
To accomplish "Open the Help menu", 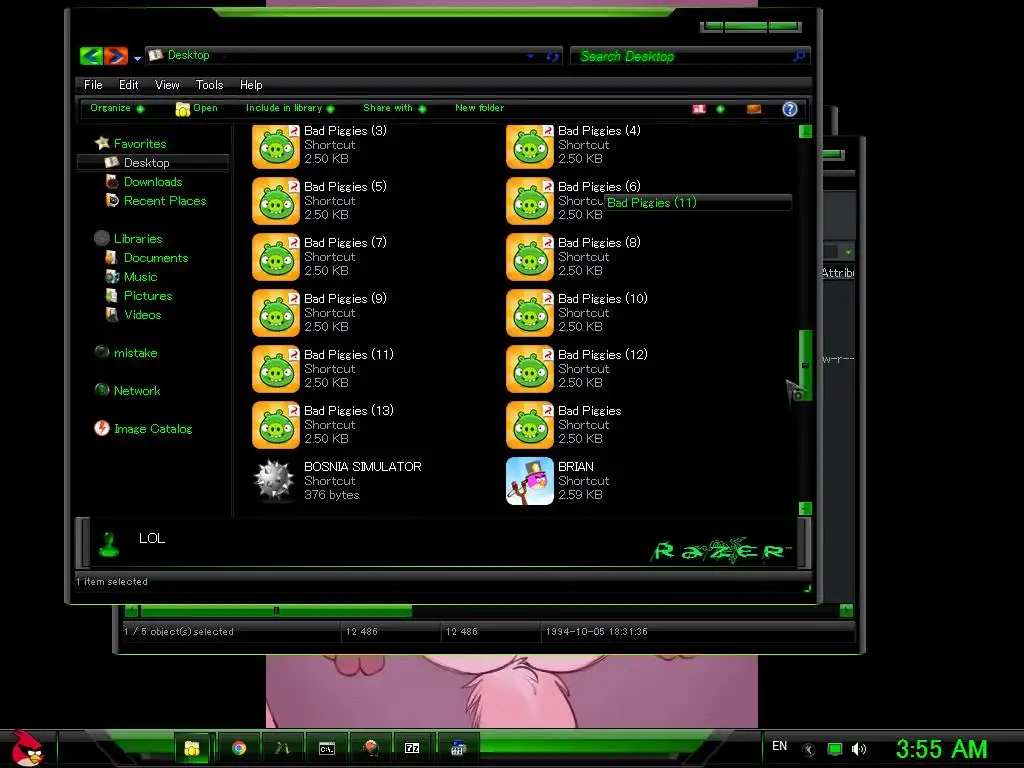I will (251, 85).
